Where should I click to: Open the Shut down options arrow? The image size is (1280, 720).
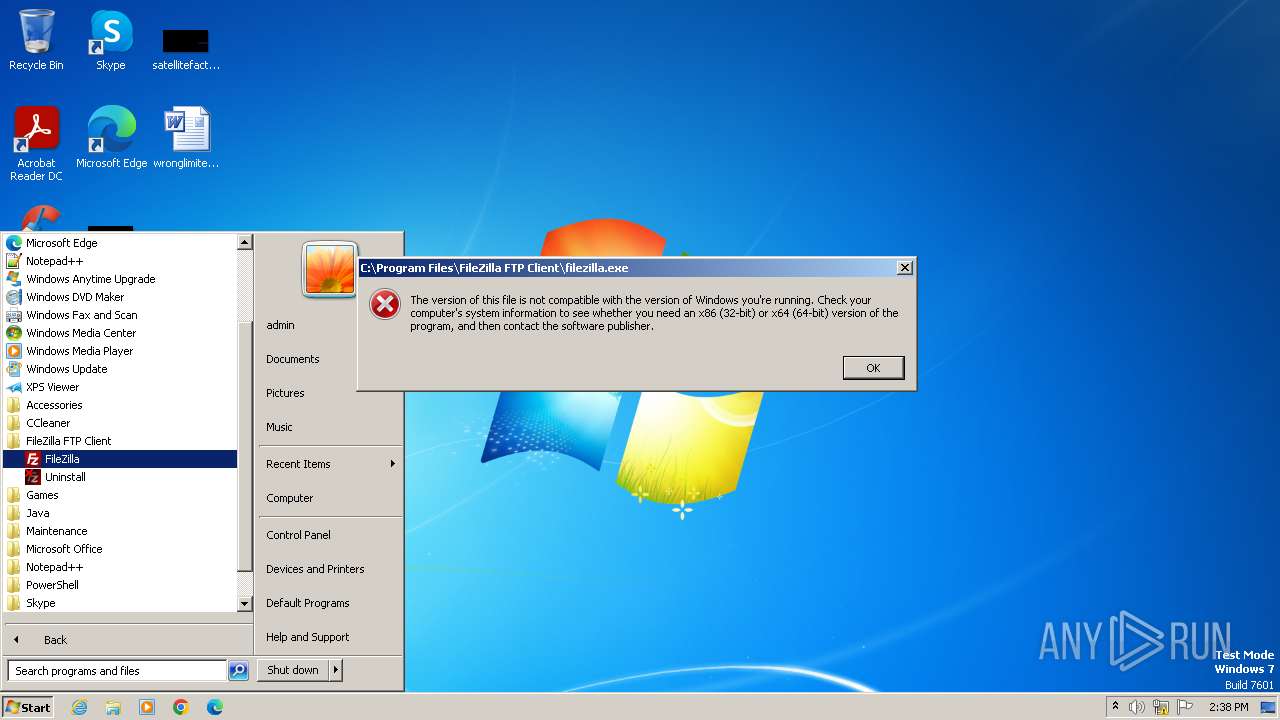[x=336, y=670]
